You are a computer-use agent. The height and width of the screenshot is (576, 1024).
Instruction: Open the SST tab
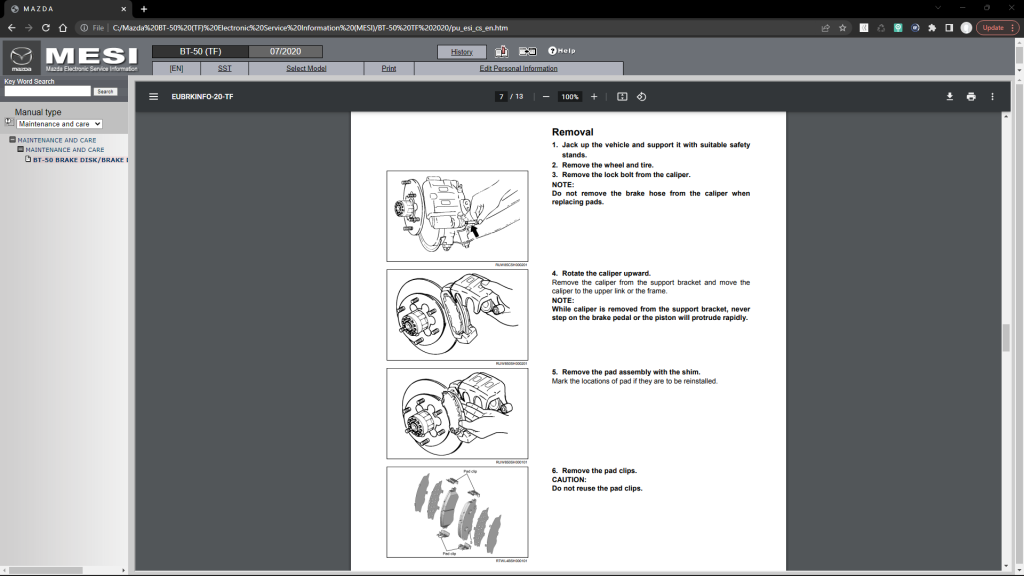pyautogui.click(x=224, y=68)
